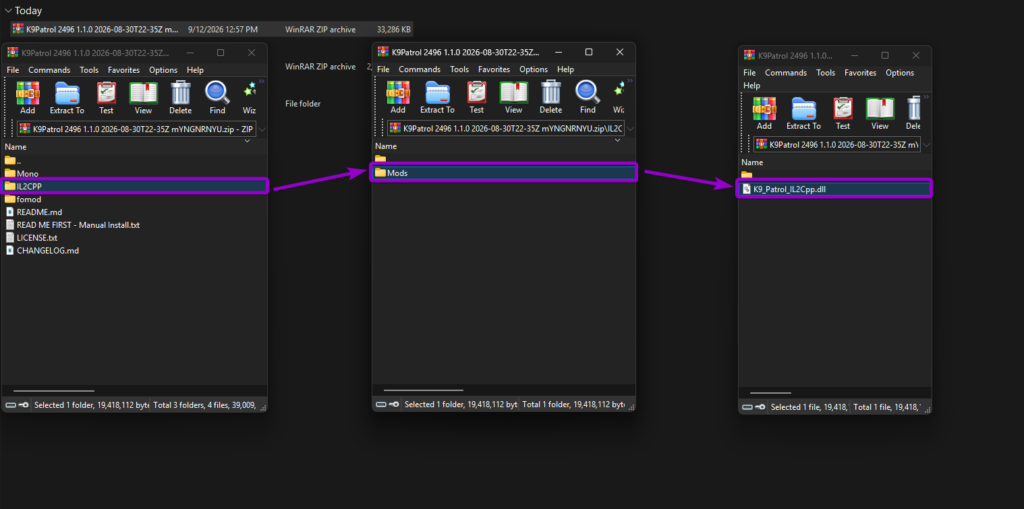Select K9Patrol zip file in Explorer list

pyautogui.click(x=211, y=29)
